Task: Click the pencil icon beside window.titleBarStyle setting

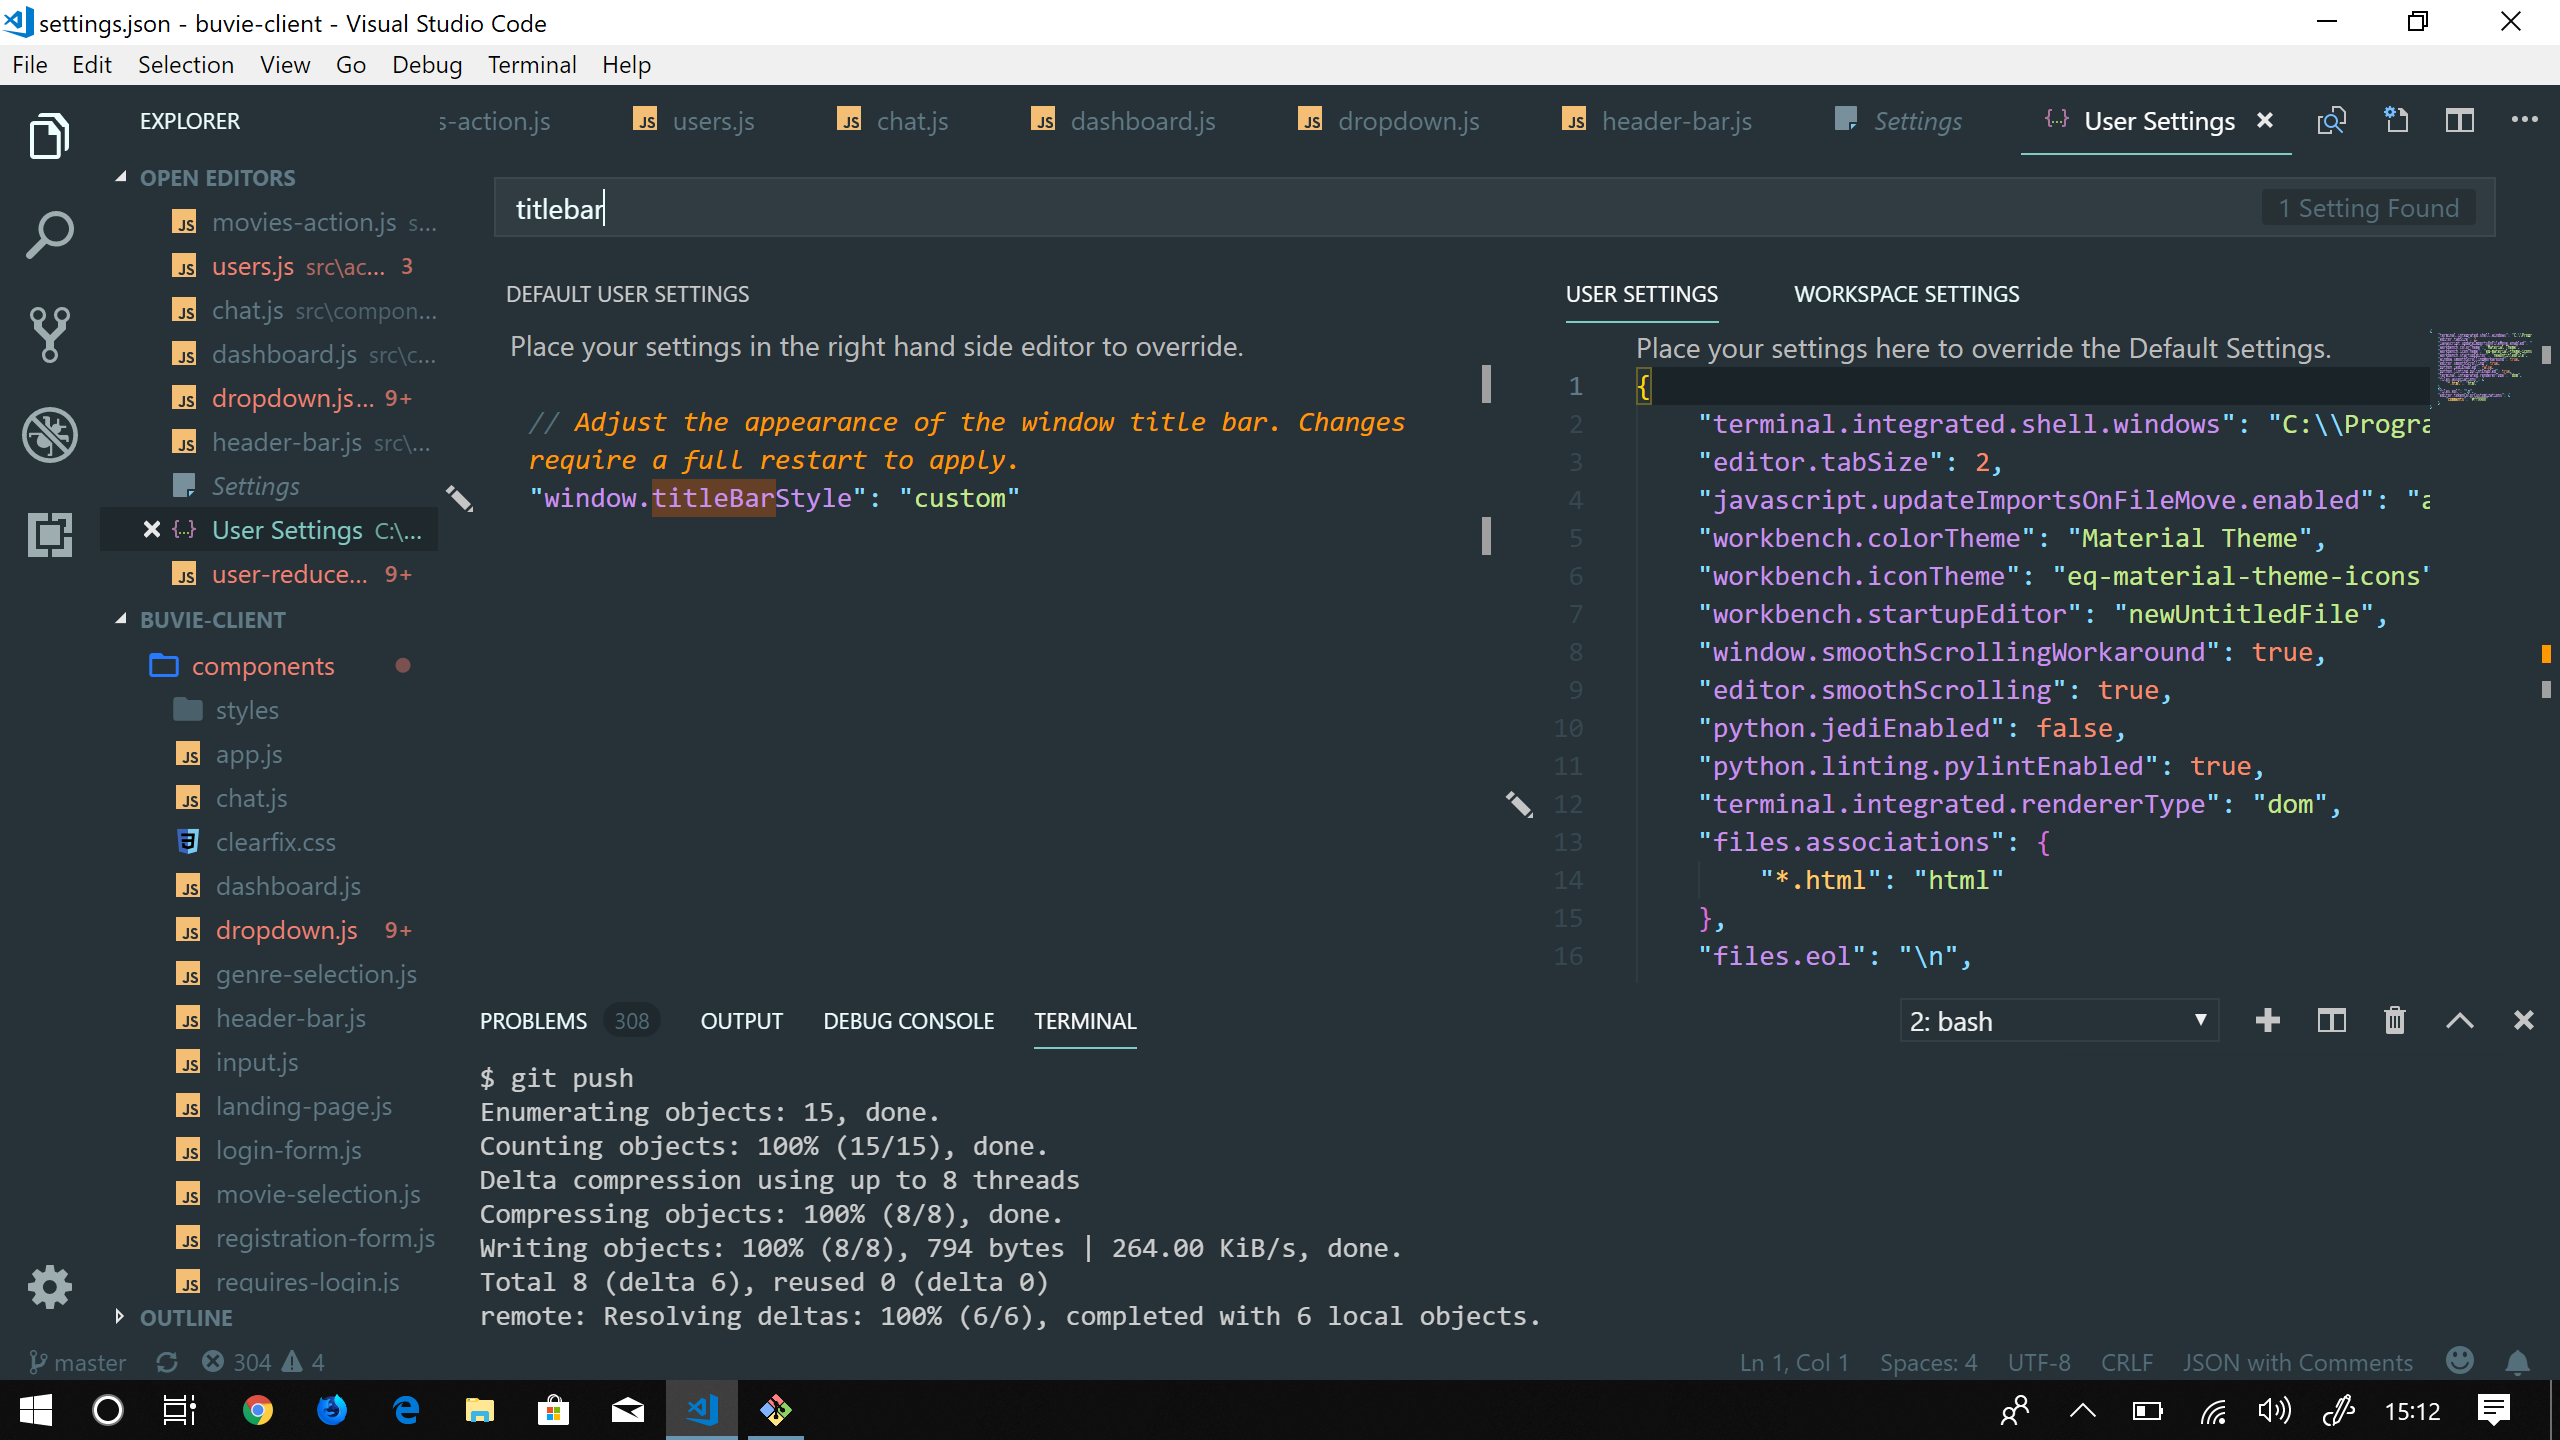Action: [x=461, y=497]
